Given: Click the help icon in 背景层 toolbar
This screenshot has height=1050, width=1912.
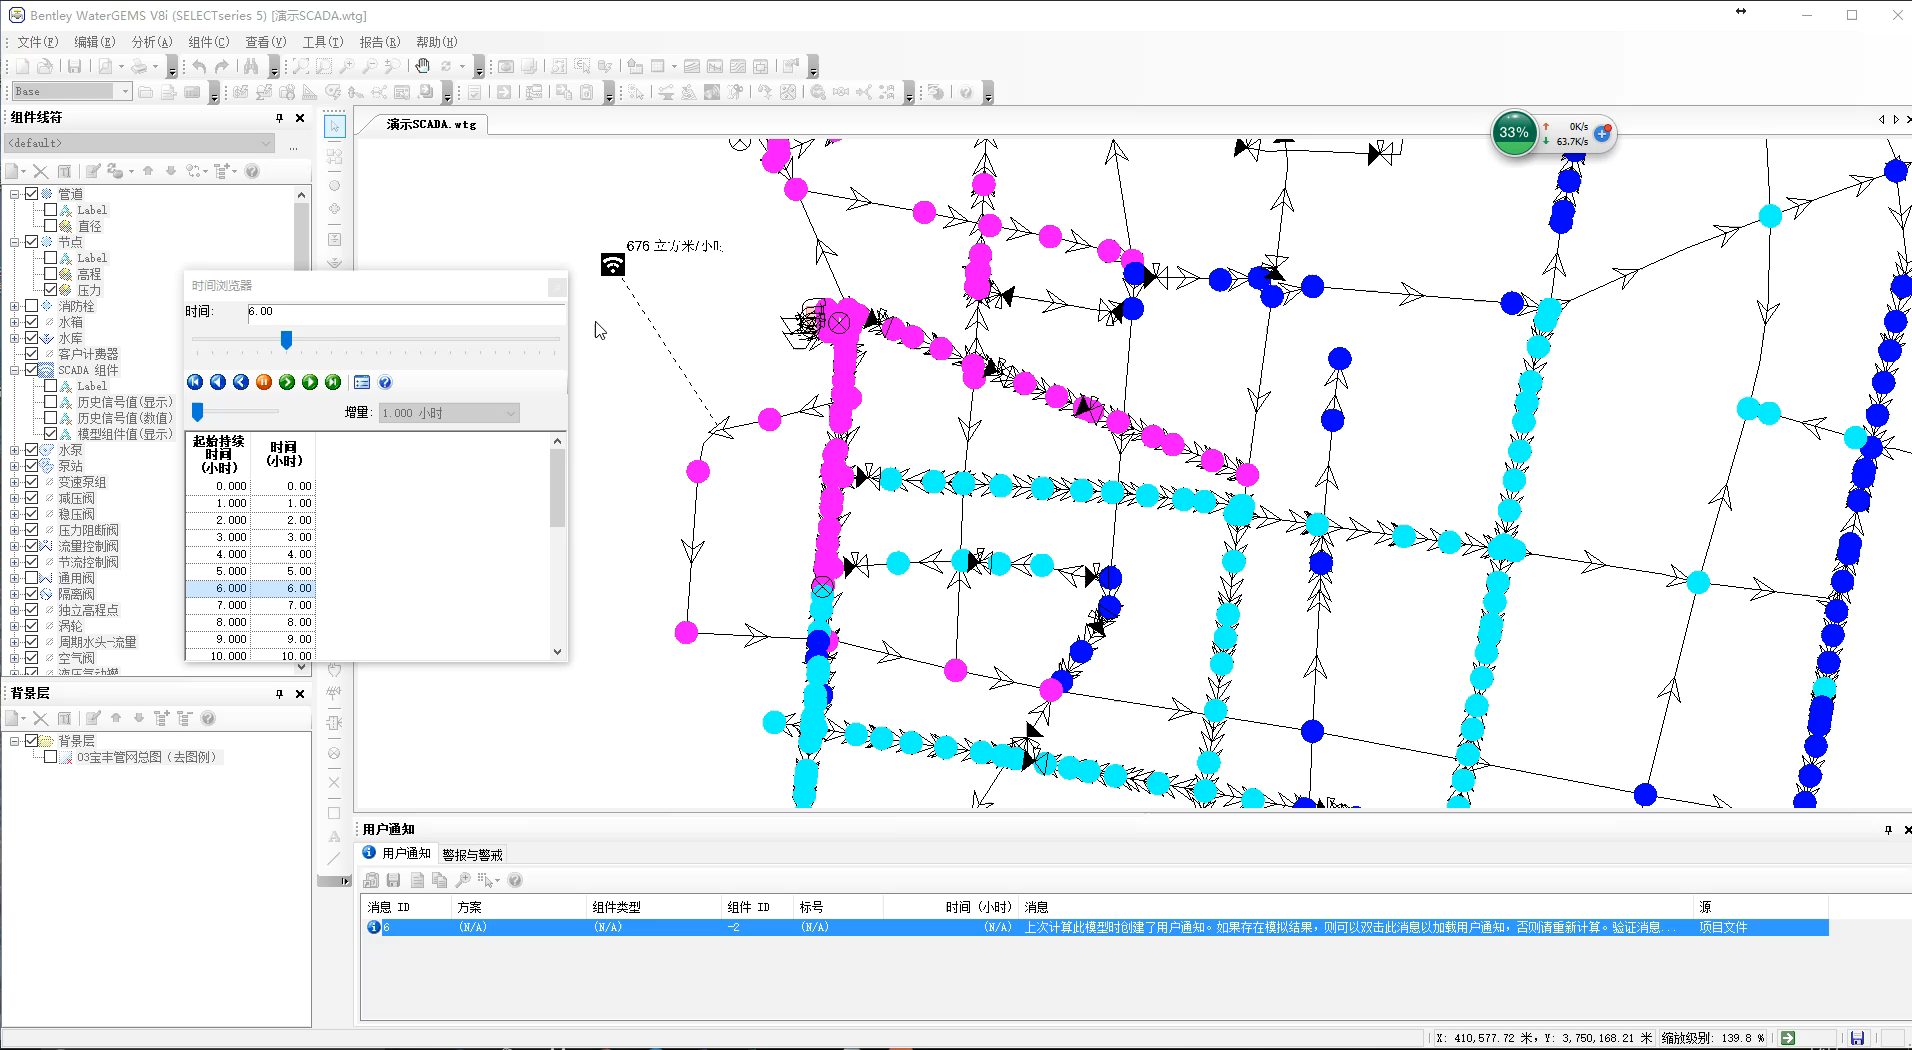Looking at the screenshot, I should [208, 718].
